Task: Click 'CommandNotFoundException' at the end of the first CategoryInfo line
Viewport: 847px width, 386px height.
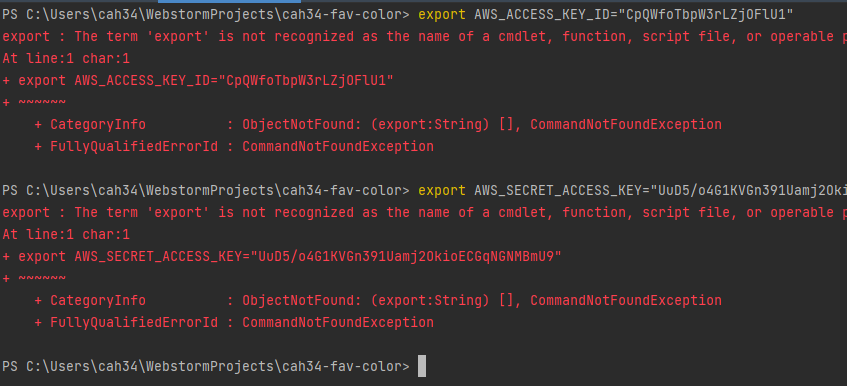Action: pyautogui.click(x=626, y=124)
